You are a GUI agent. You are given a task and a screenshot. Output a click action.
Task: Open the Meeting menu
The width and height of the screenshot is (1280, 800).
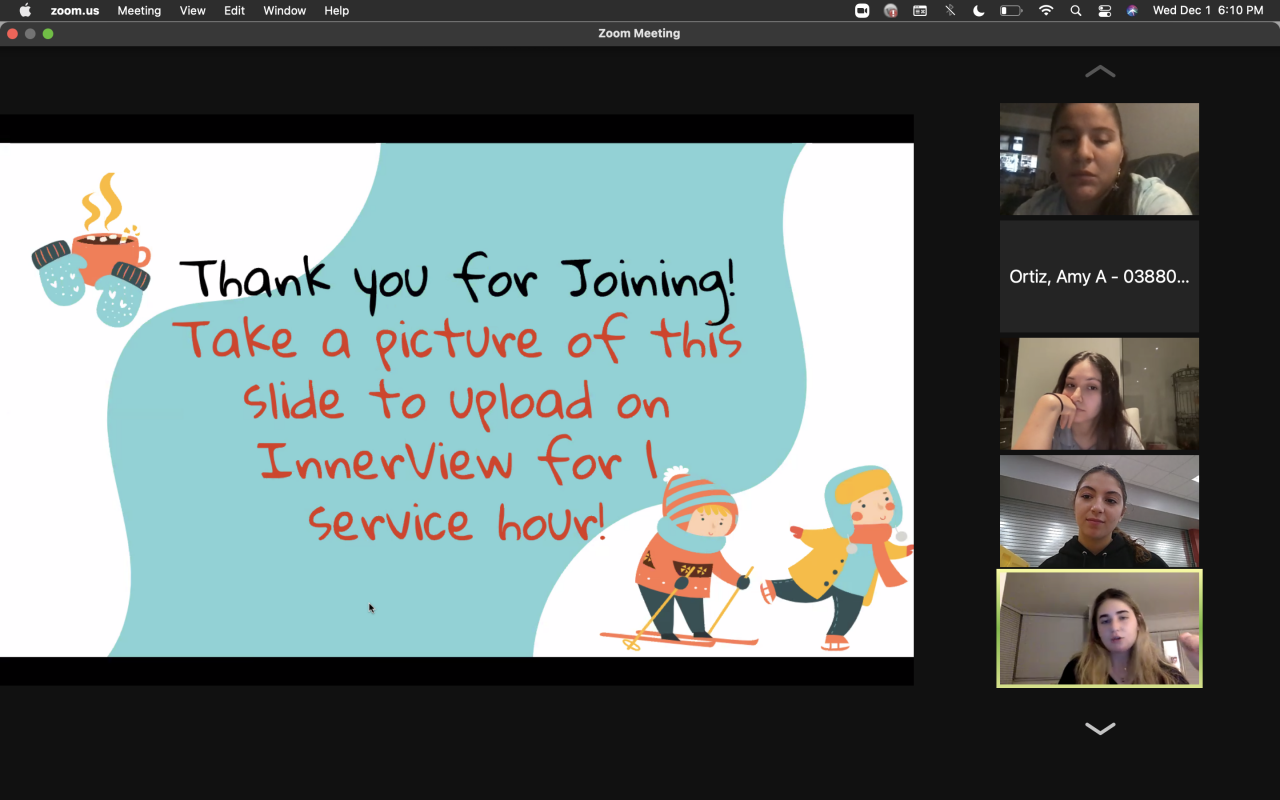pos(139,11)
